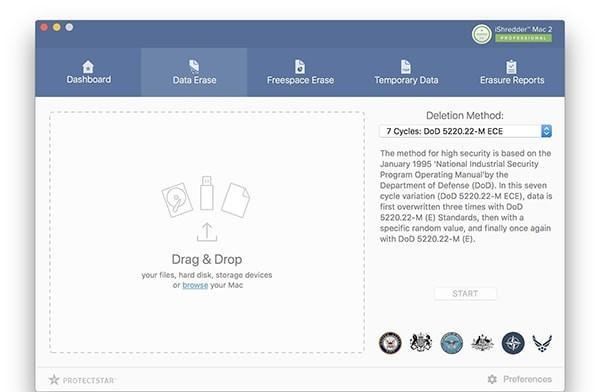This screenshot has width=600, height=392.
Task: Switch to the Data Erase tab
Action: click(194, 72)
